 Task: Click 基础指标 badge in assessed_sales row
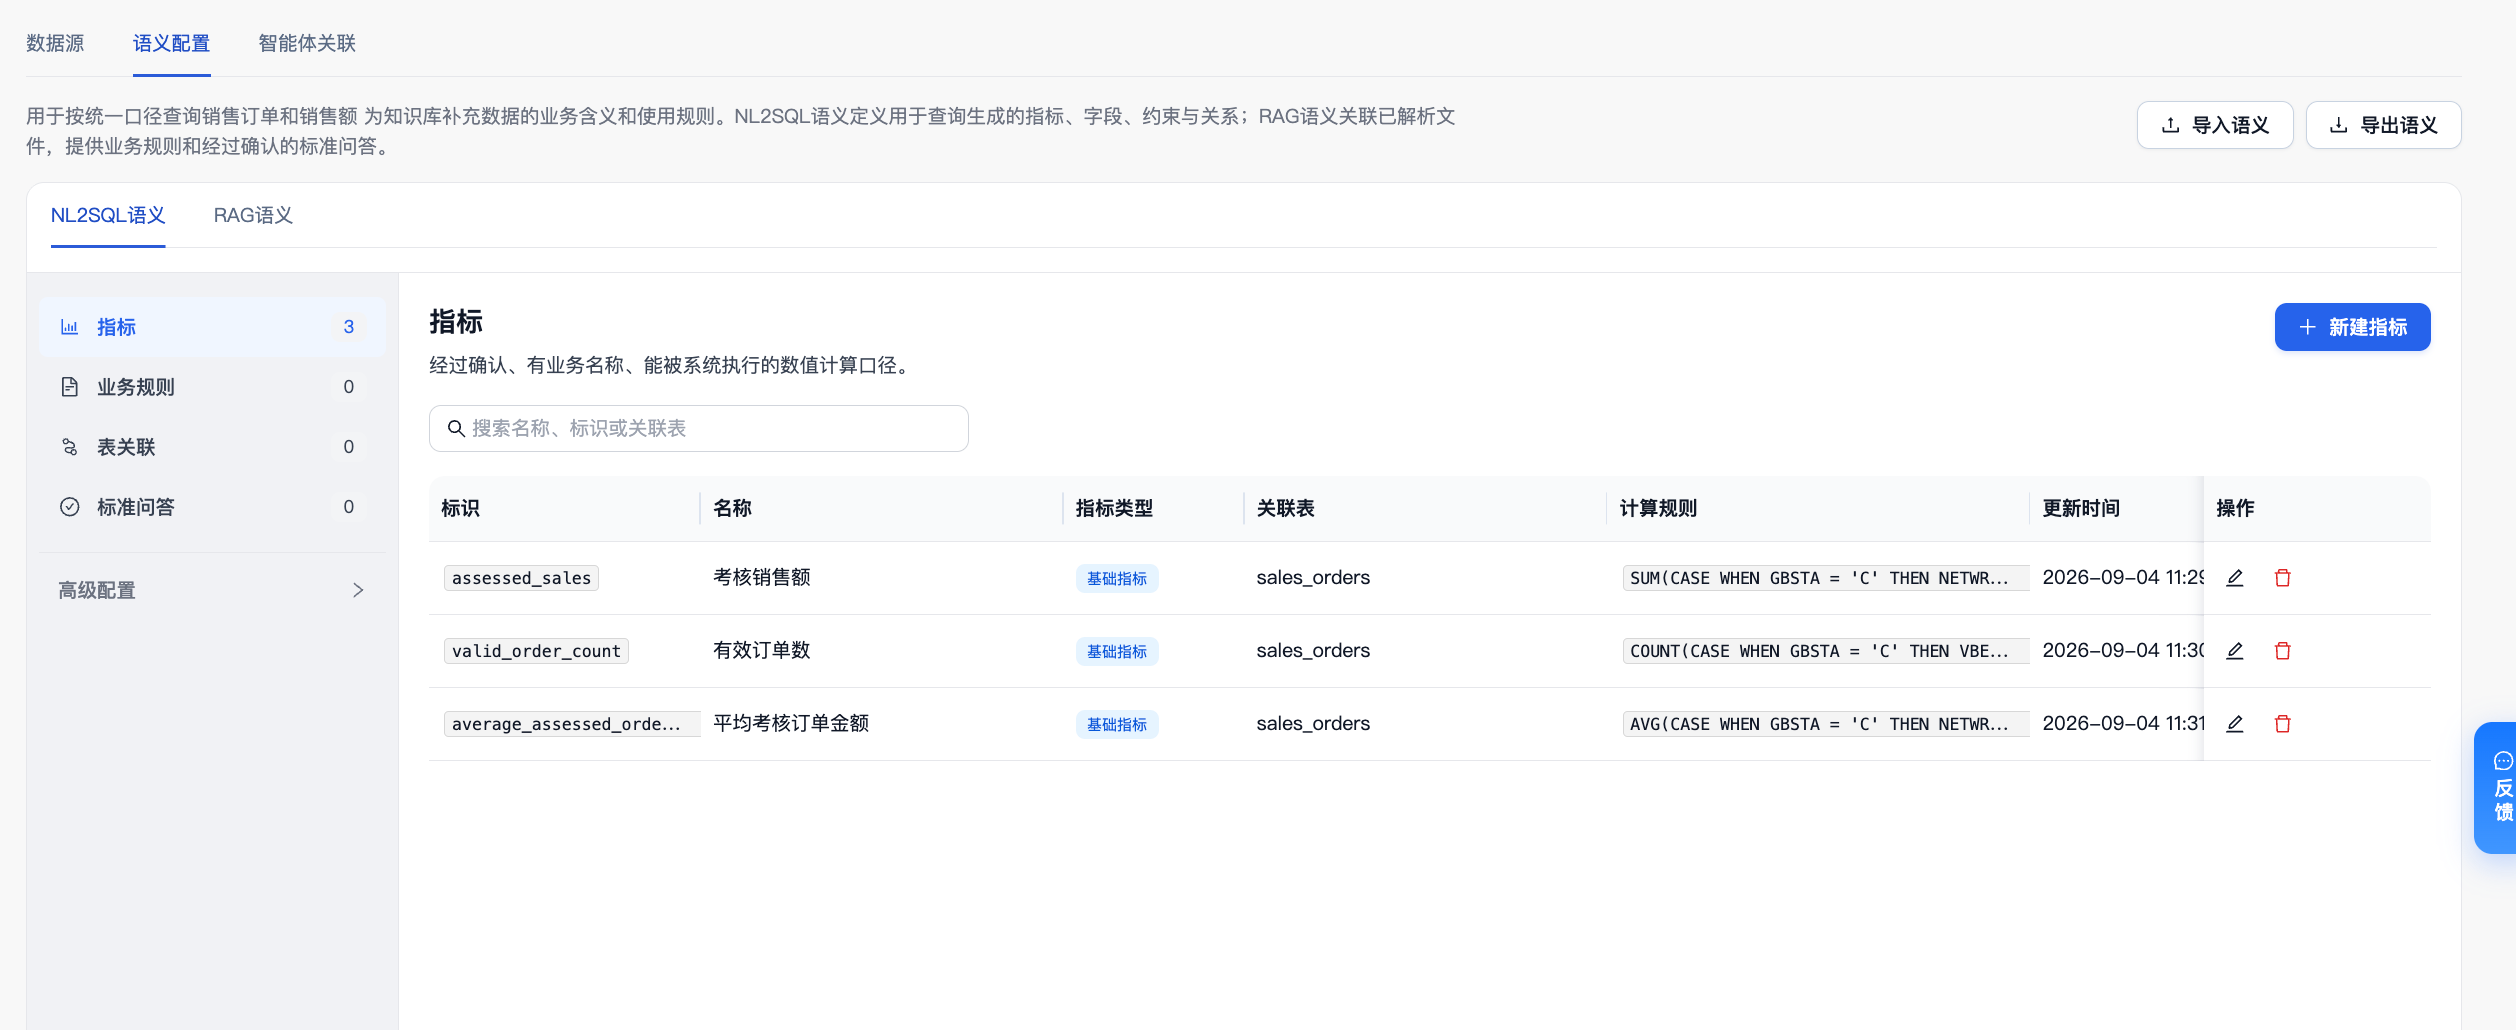point(1117,578)
